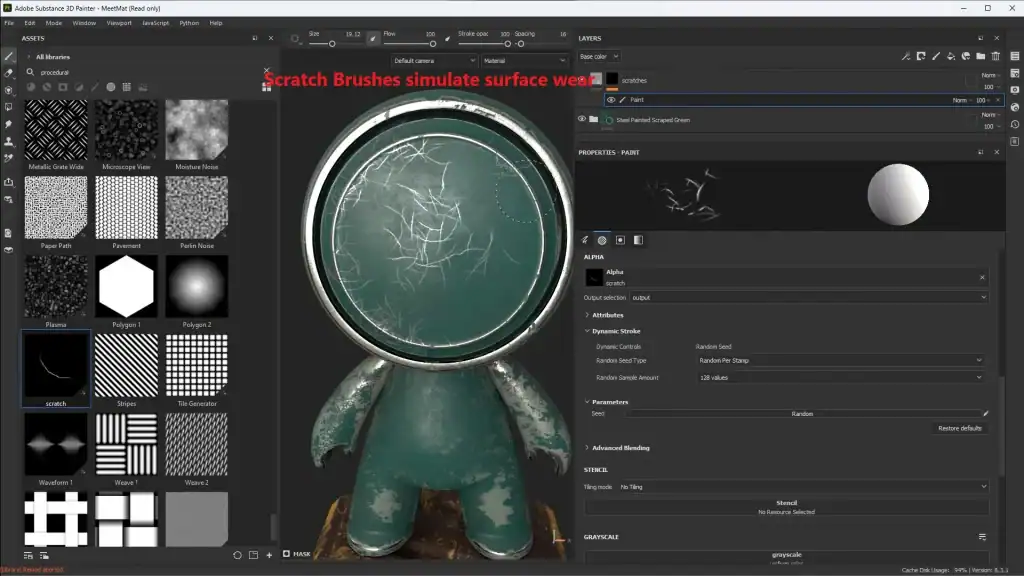Image resolution: width=1024 pixels, height=576 pixels.
Task: Click the Stencil resource slot
Action: [786, 507]
